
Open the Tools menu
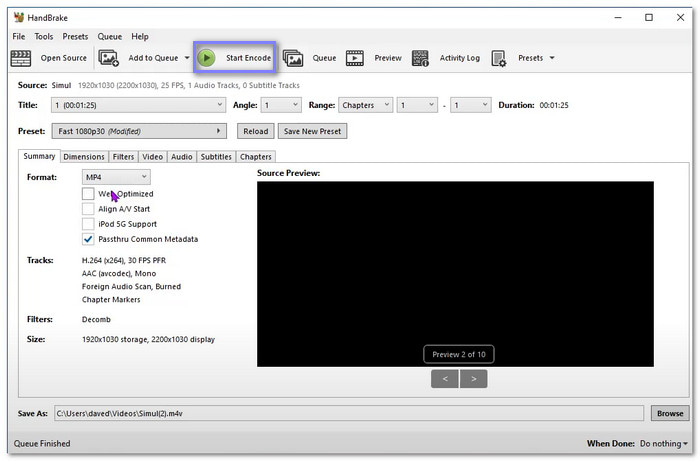coord(44,37)
